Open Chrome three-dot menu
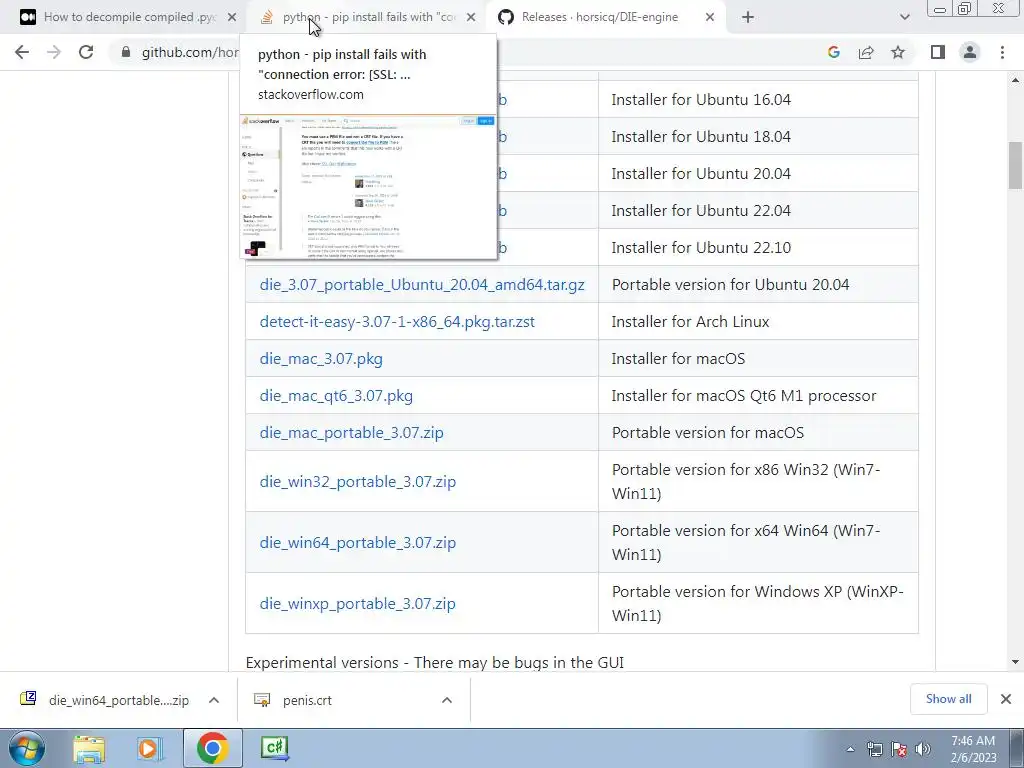The width and height of the screenshot is (1024, 768). click(x=1002, y=52)
